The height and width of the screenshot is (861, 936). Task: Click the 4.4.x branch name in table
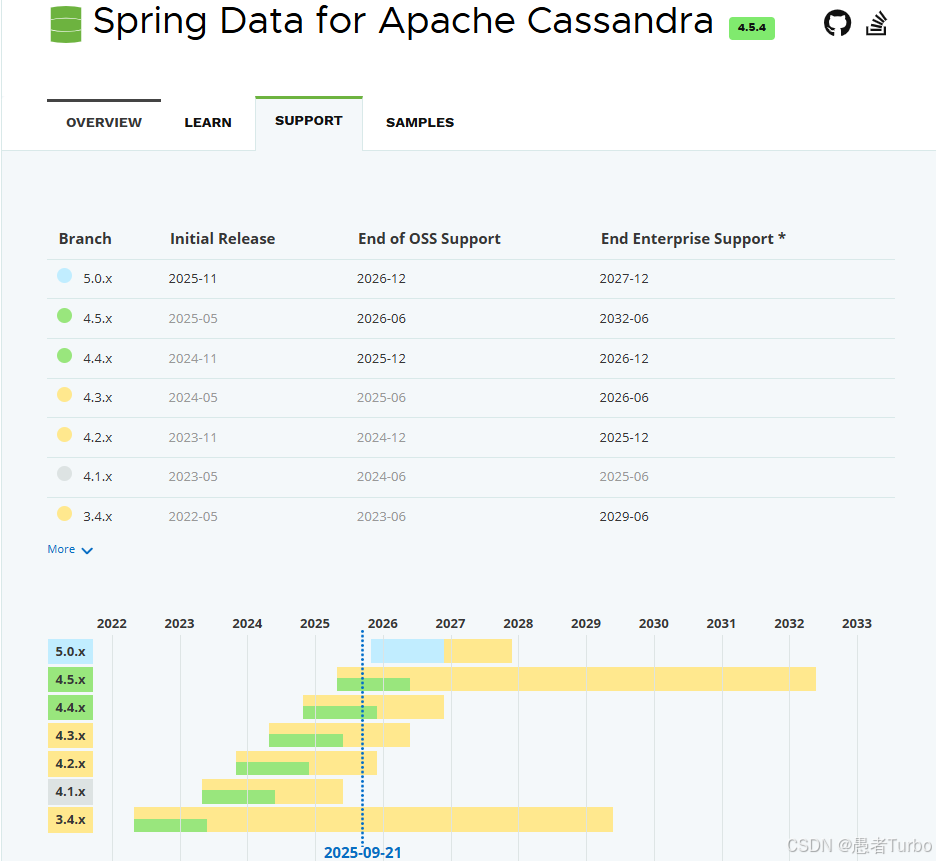point(97,359)
